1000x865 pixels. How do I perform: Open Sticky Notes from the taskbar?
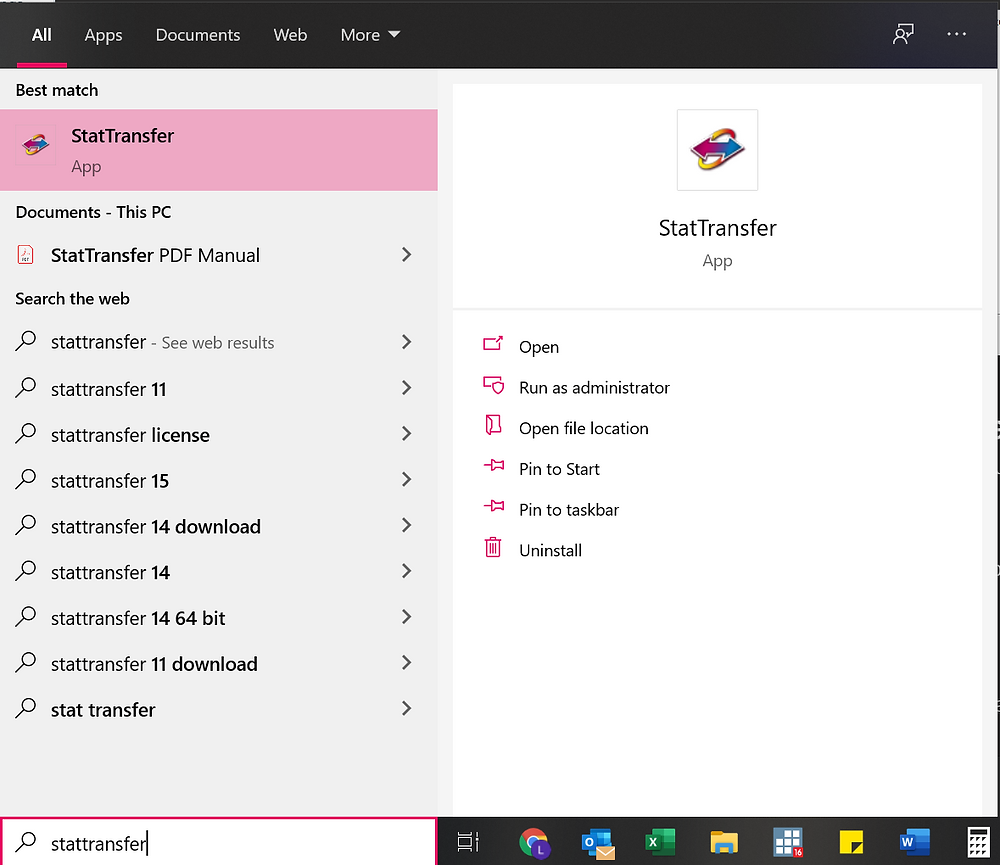(851, 842)
